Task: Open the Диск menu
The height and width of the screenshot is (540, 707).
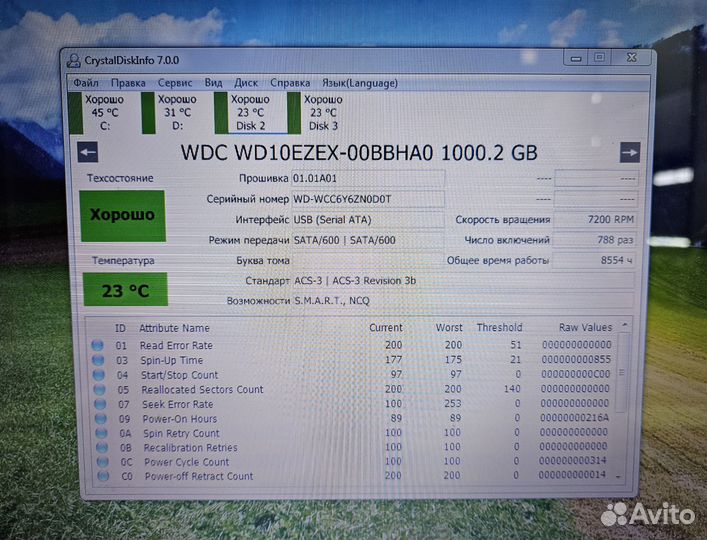Action: tap(246, 83)
